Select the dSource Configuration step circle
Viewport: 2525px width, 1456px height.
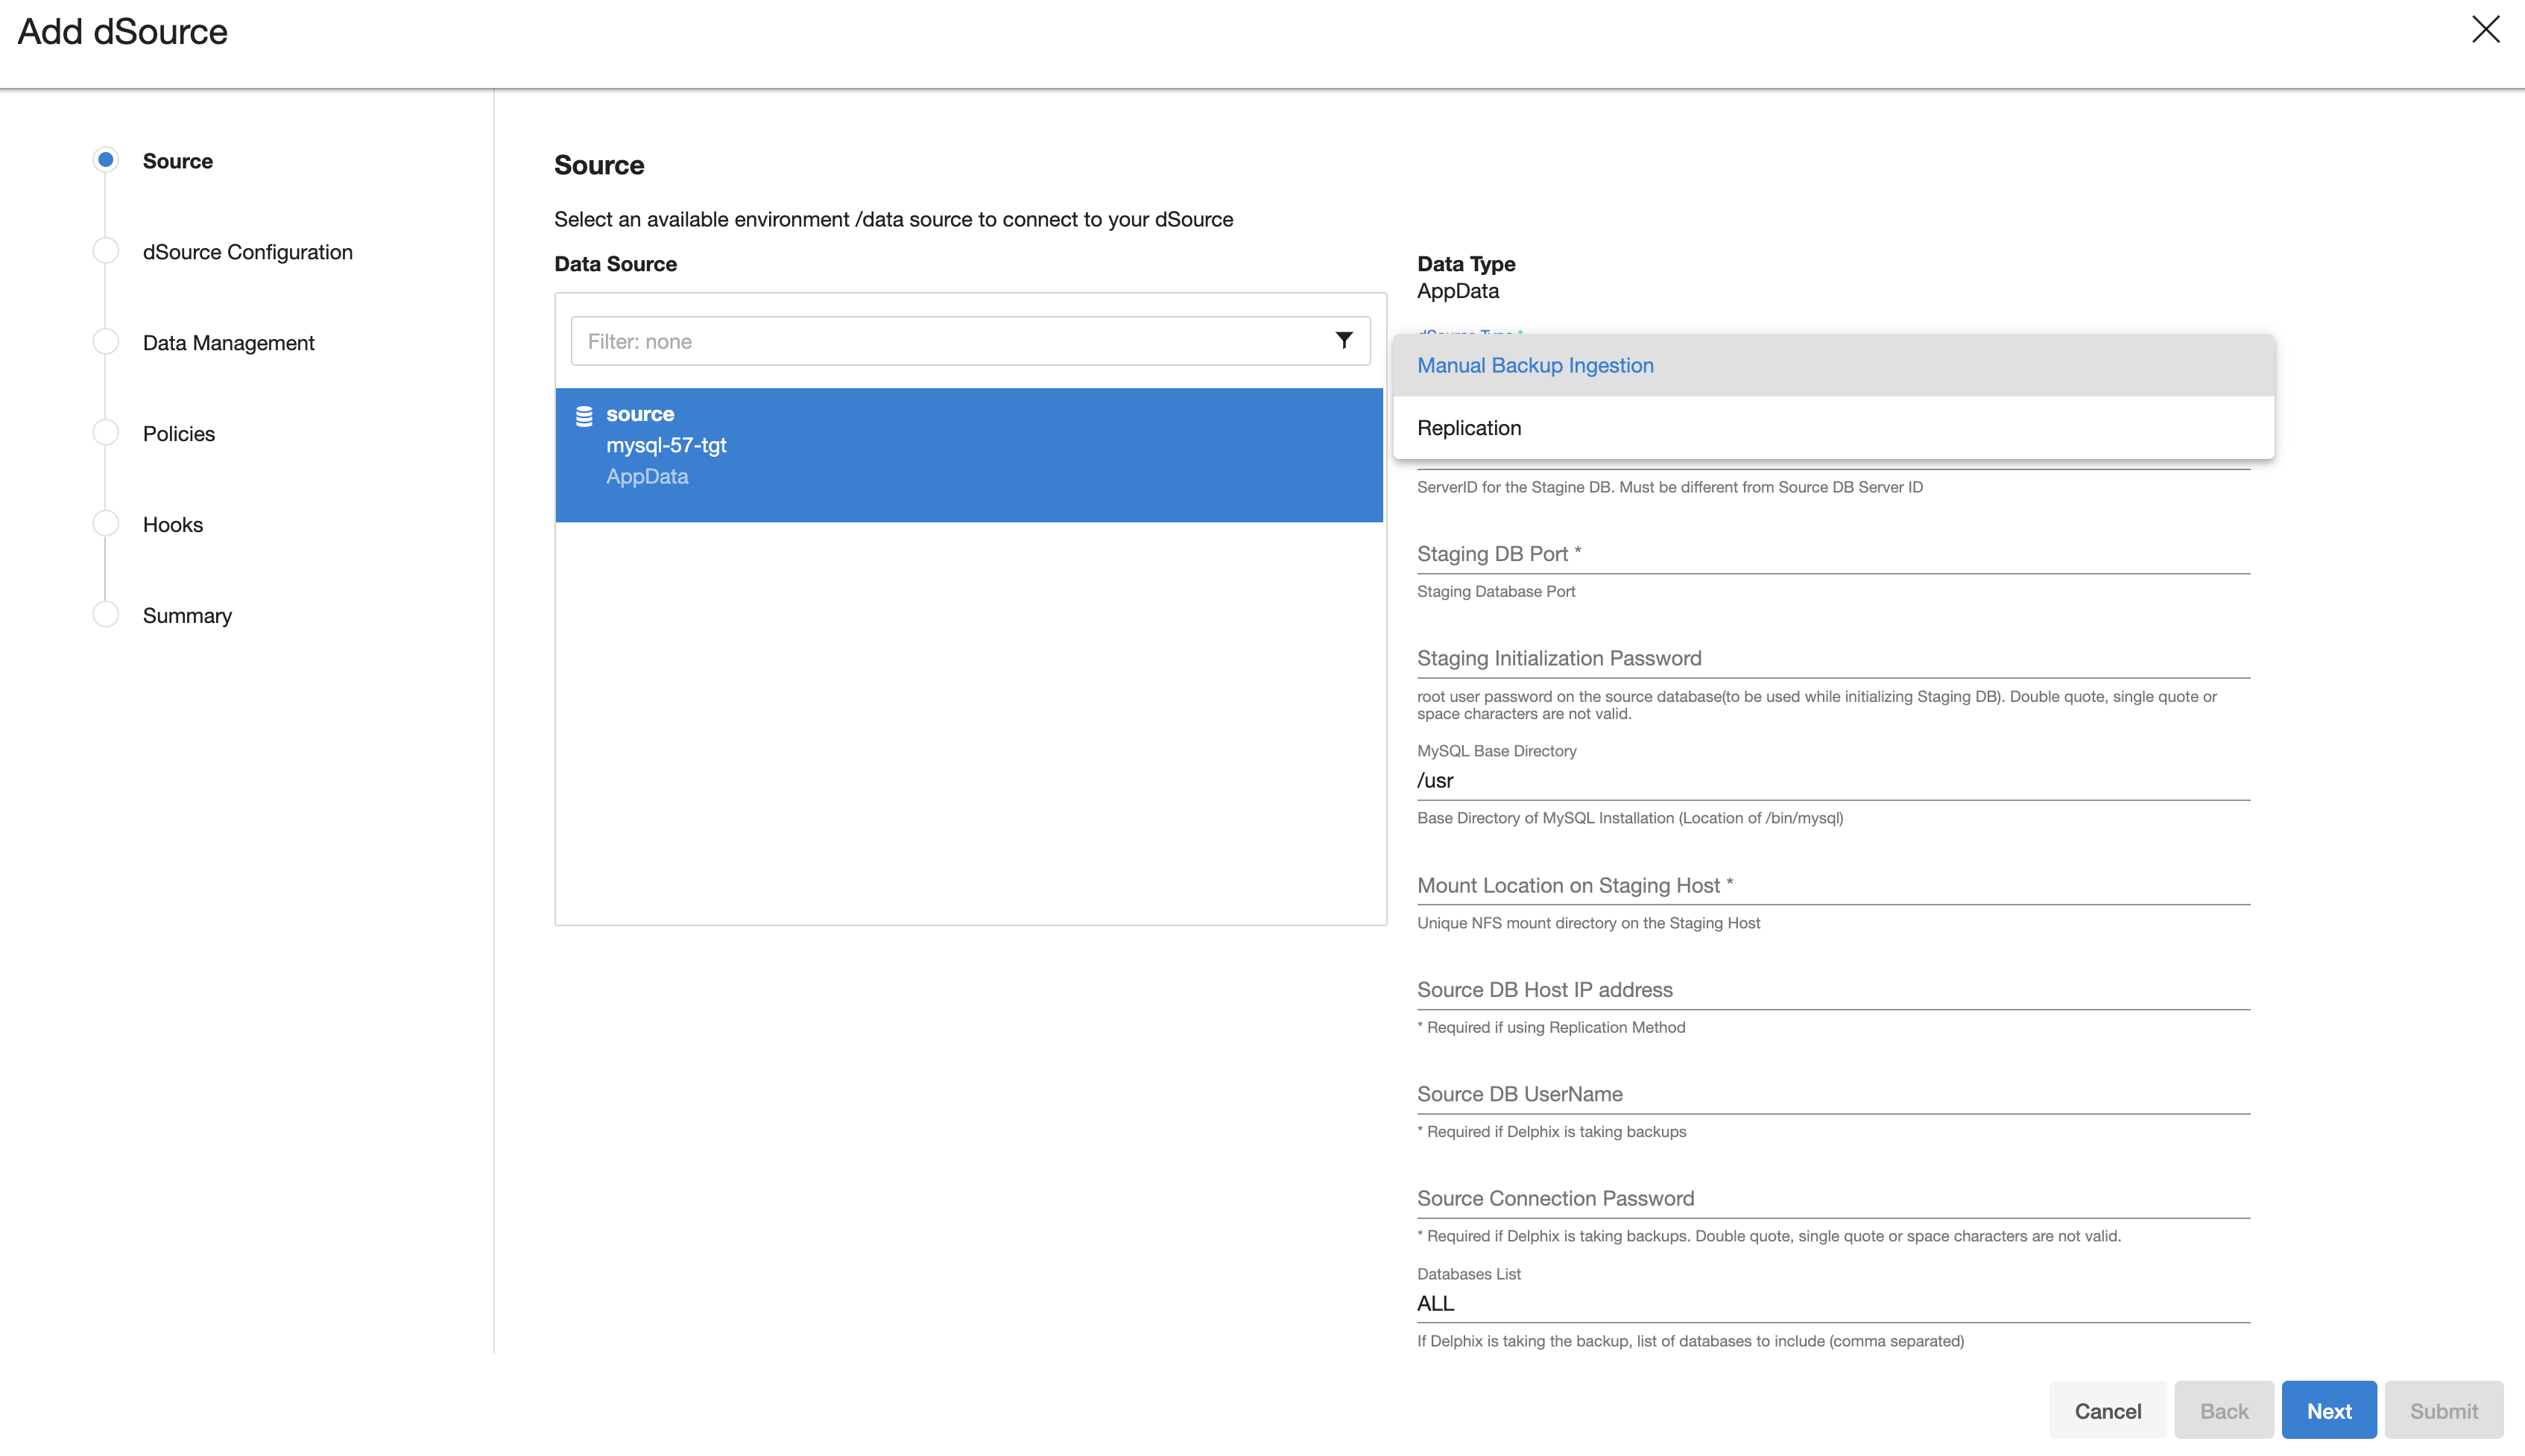(x=106, y=251)
